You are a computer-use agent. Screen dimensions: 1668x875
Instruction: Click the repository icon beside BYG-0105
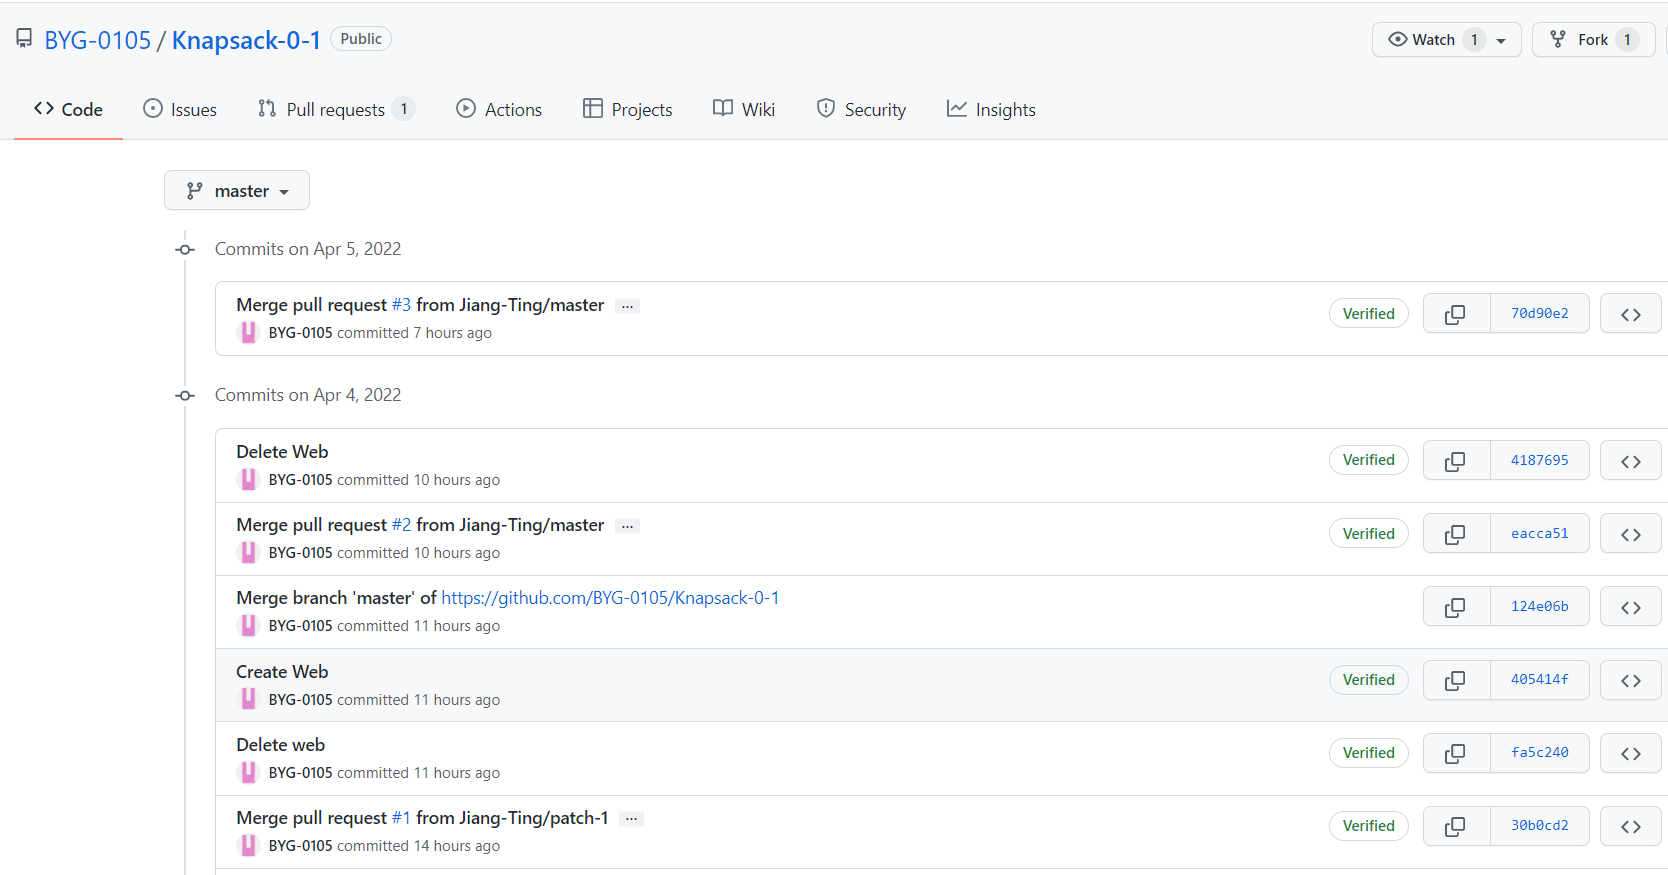pos(24,39)
